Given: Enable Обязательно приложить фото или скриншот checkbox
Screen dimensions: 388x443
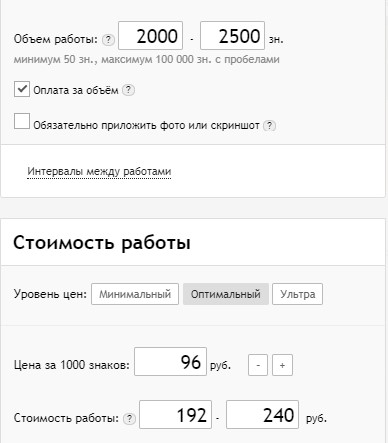Looking at the screenshot, I should 22,121.
